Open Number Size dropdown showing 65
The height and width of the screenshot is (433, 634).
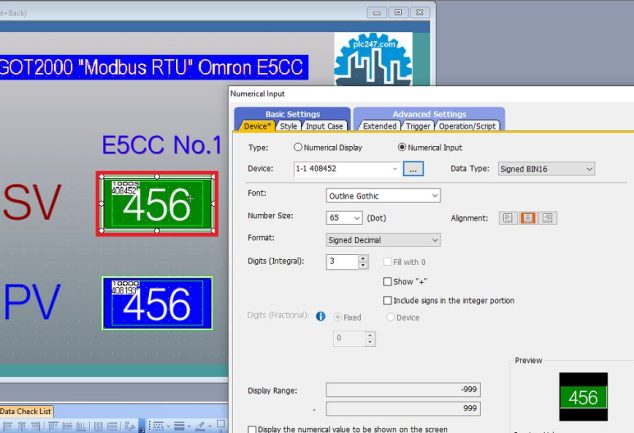pos(344,218)
